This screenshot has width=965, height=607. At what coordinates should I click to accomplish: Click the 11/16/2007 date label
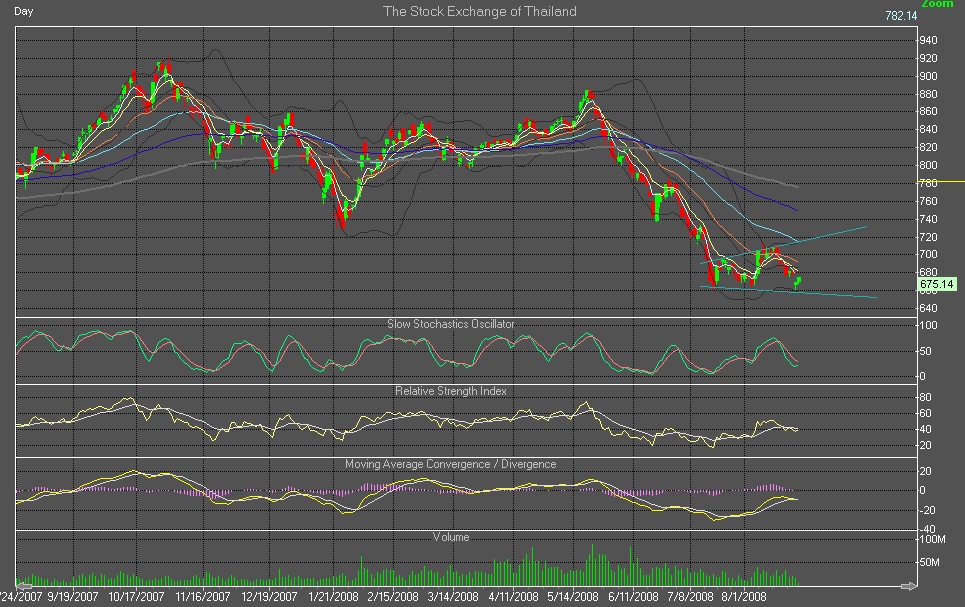pos(202,597)
